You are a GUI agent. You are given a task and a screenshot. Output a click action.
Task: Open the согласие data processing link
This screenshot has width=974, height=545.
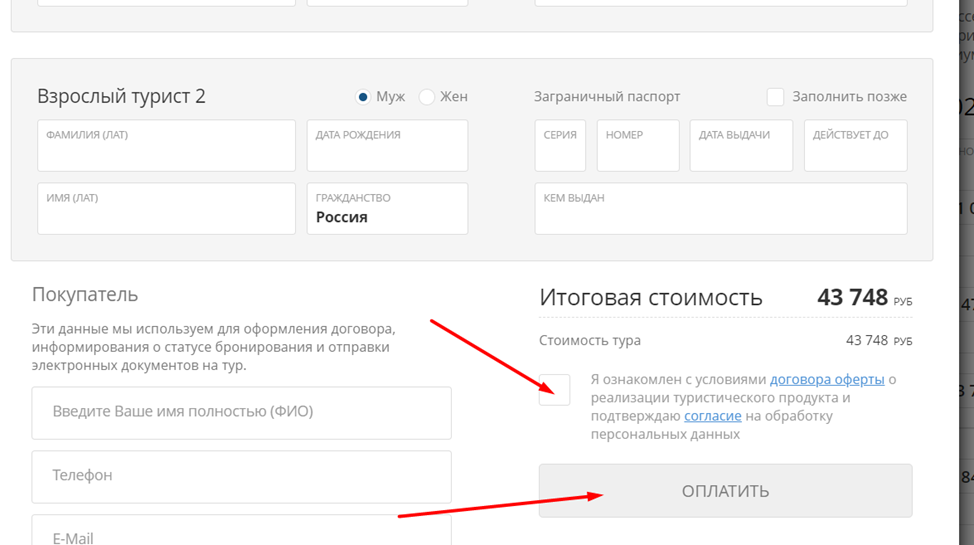(712, 416)
